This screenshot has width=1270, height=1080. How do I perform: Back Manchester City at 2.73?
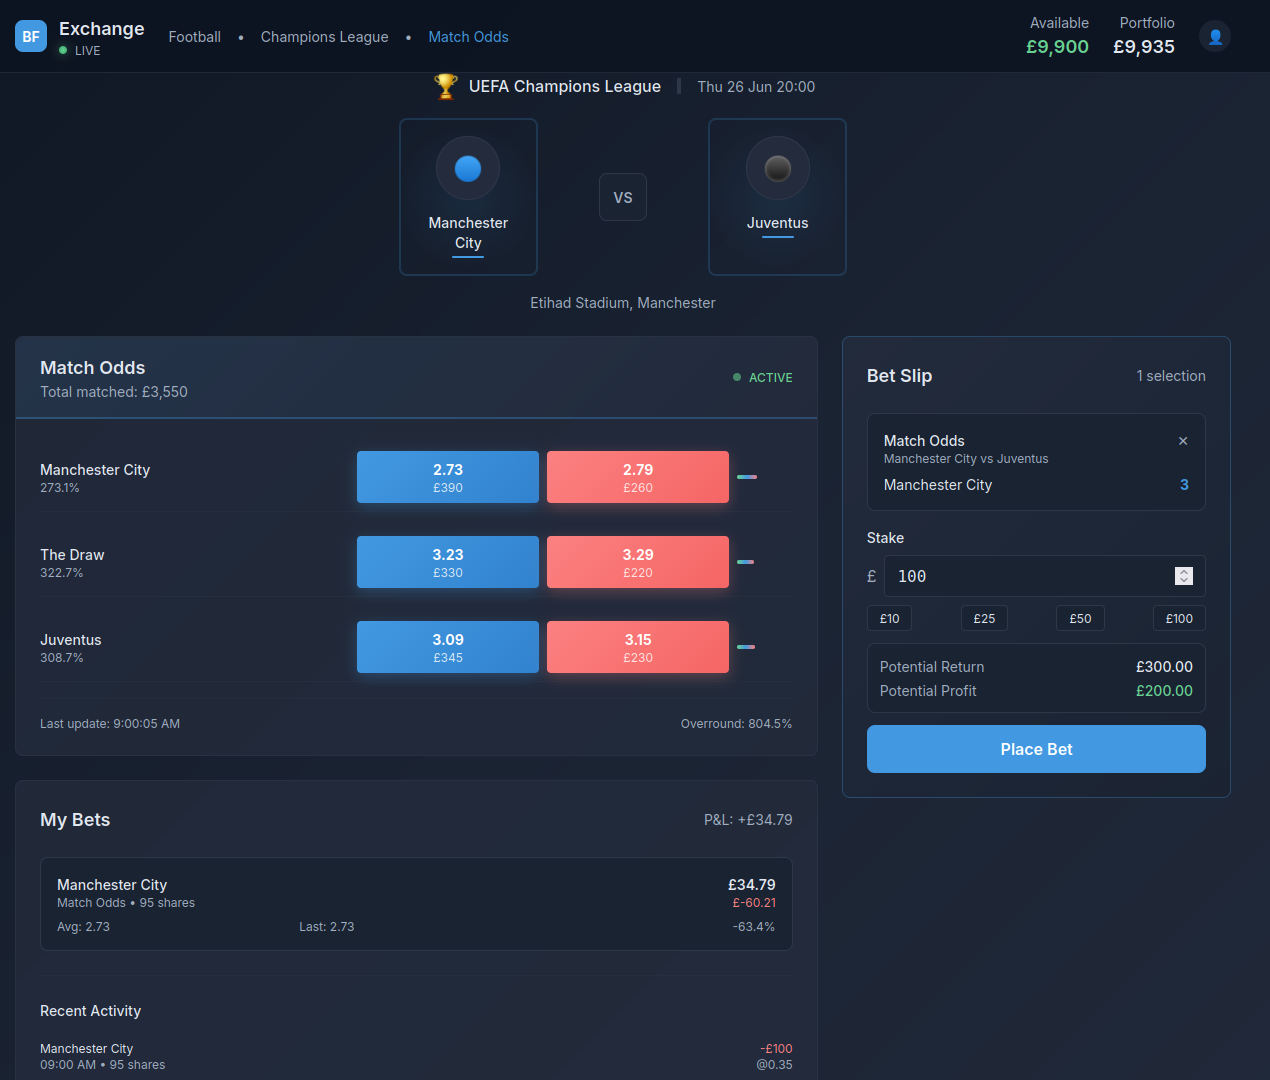coord(447,477)
